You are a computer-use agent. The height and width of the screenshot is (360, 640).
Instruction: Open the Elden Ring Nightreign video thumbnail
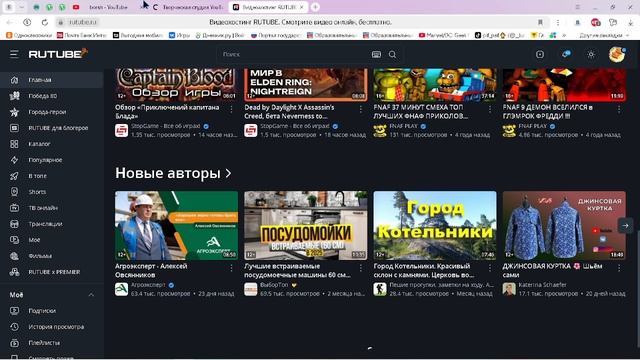[x=306, y=84]
